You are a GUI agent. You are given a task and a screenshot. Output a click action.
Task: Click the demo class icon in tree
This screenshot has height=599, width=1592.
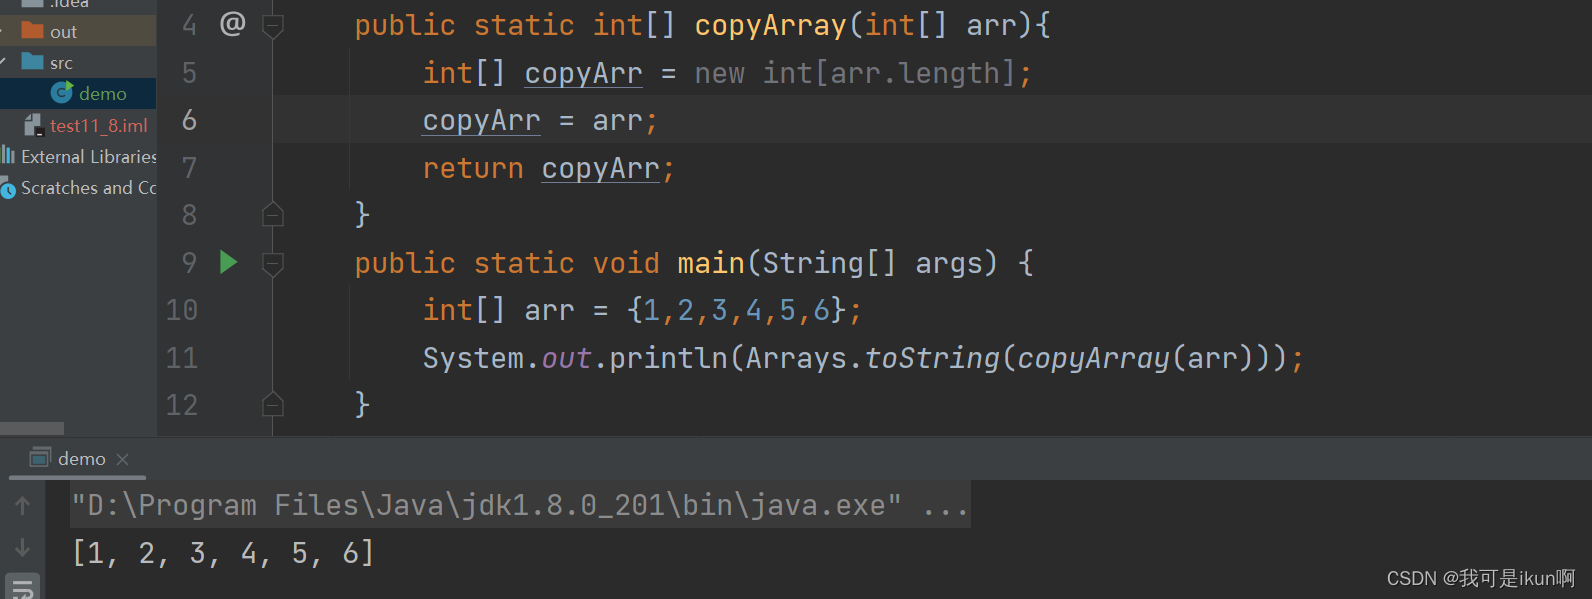click(62, 93)
